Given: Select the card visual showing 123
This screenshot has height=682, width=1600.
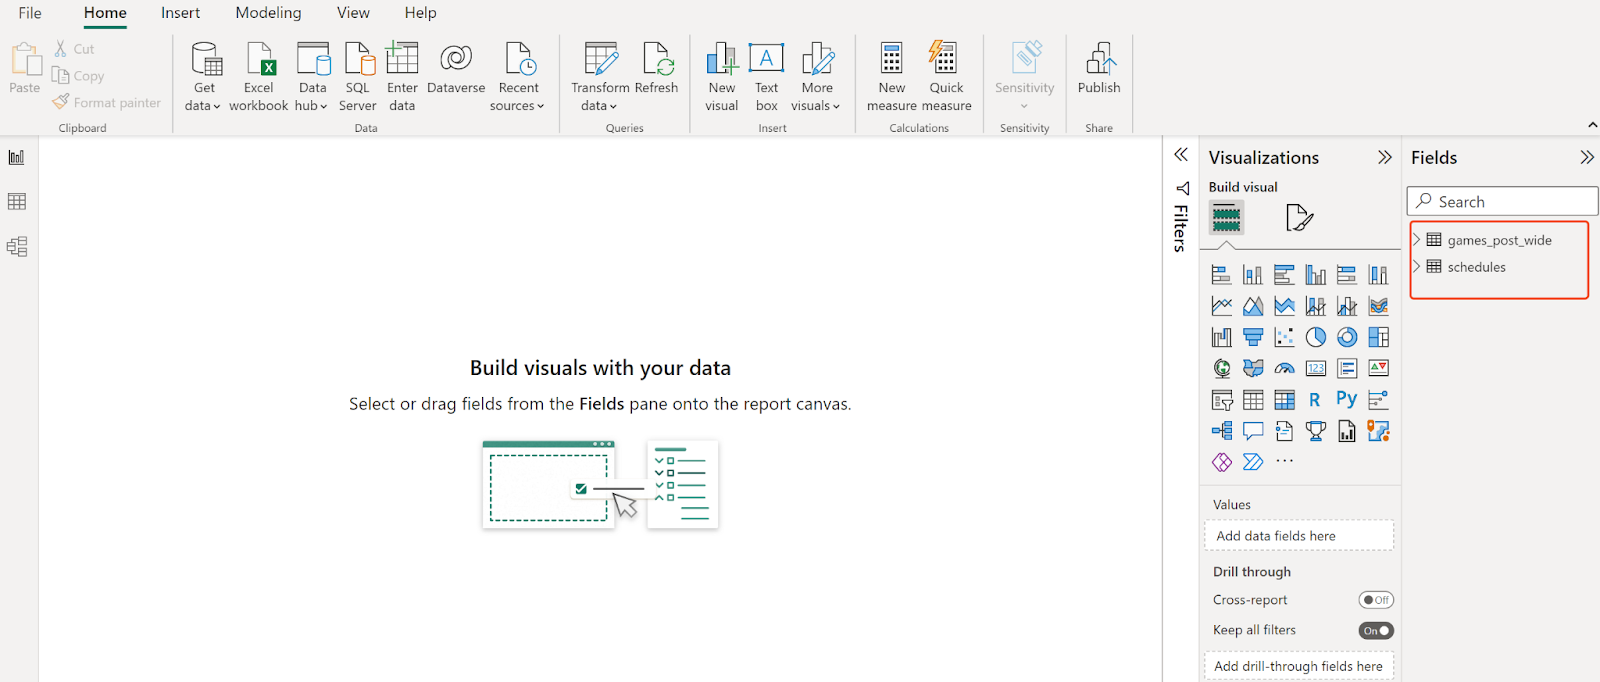Looking at the screenshot, I should pos(1316,369).
